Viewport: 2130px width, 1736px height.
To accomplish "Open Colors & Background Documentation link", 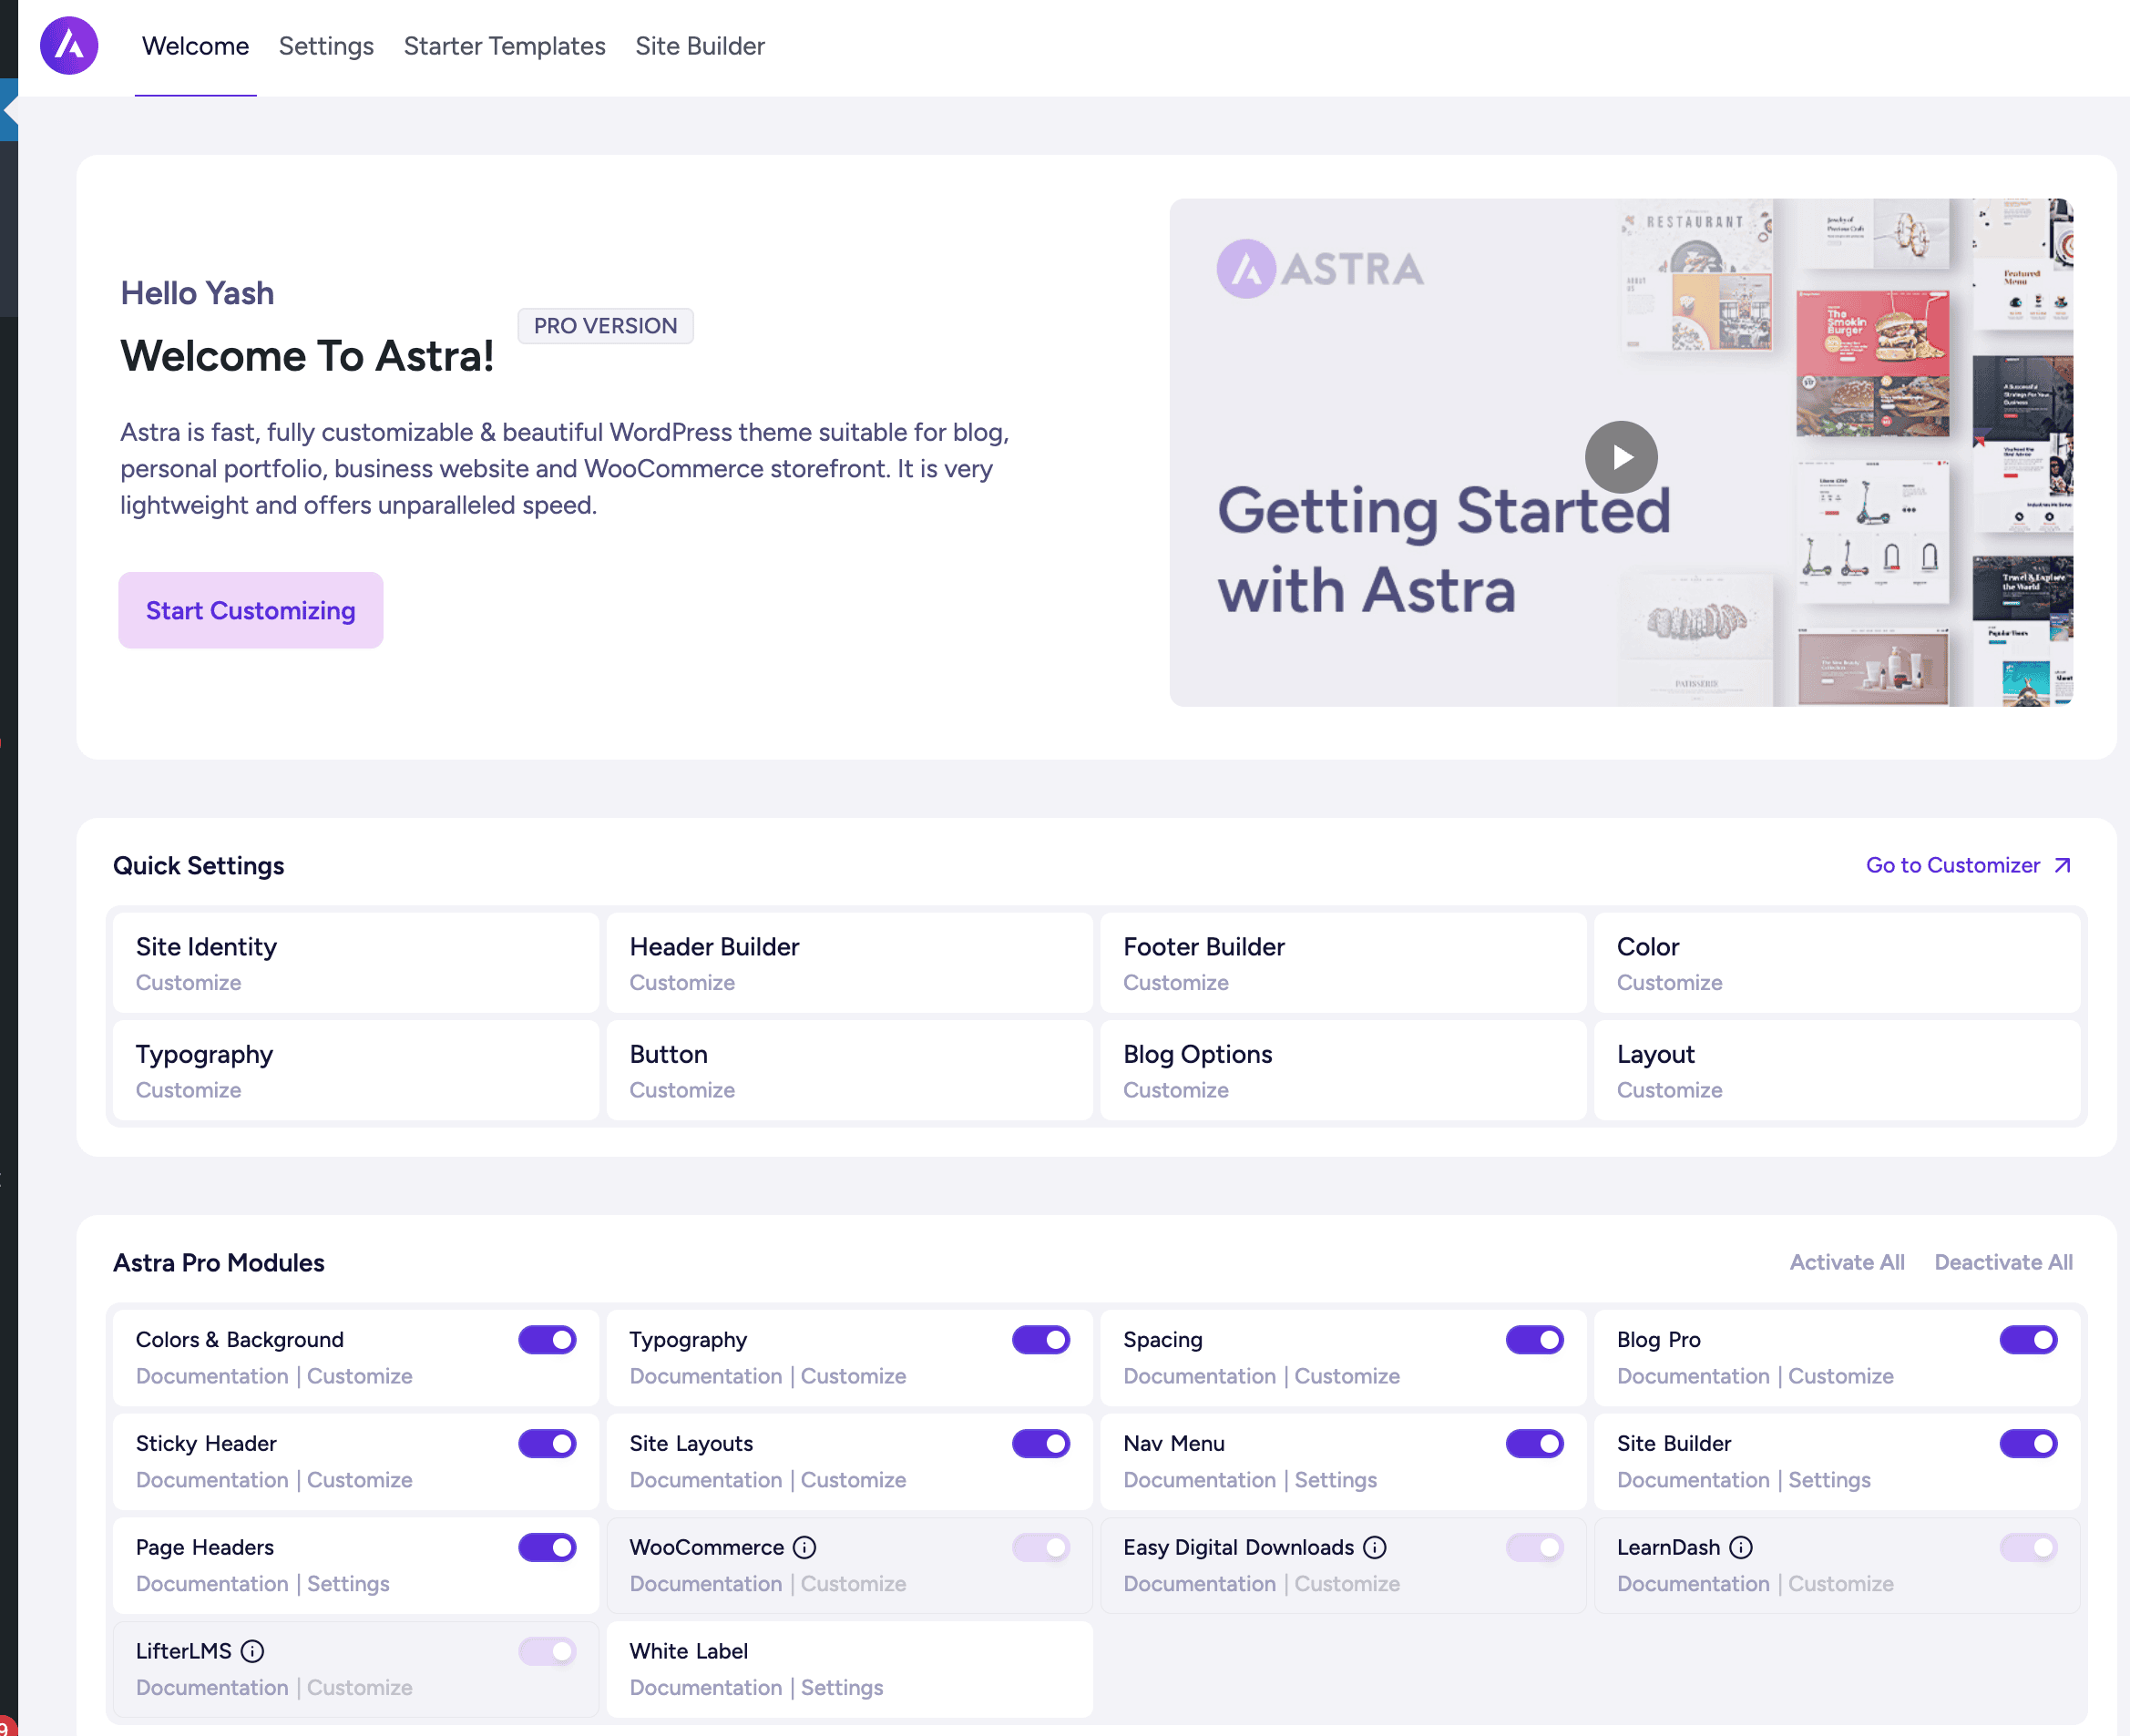I will point(212,1376).
